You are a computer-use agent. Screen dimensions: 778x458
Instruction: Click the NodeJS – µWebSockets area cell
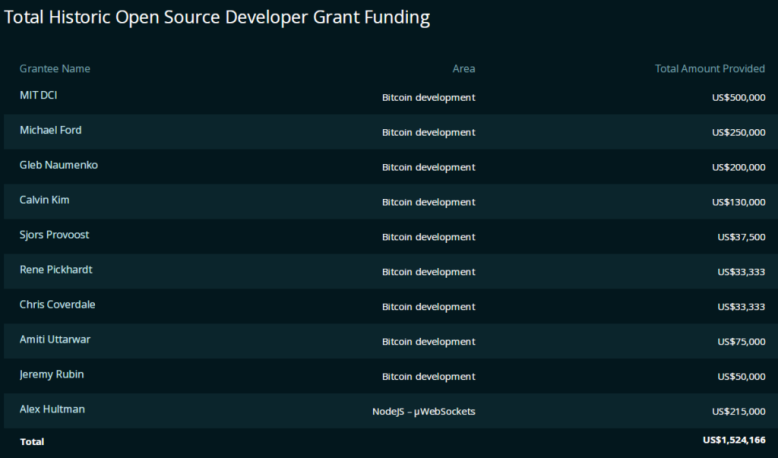(424, 411)
